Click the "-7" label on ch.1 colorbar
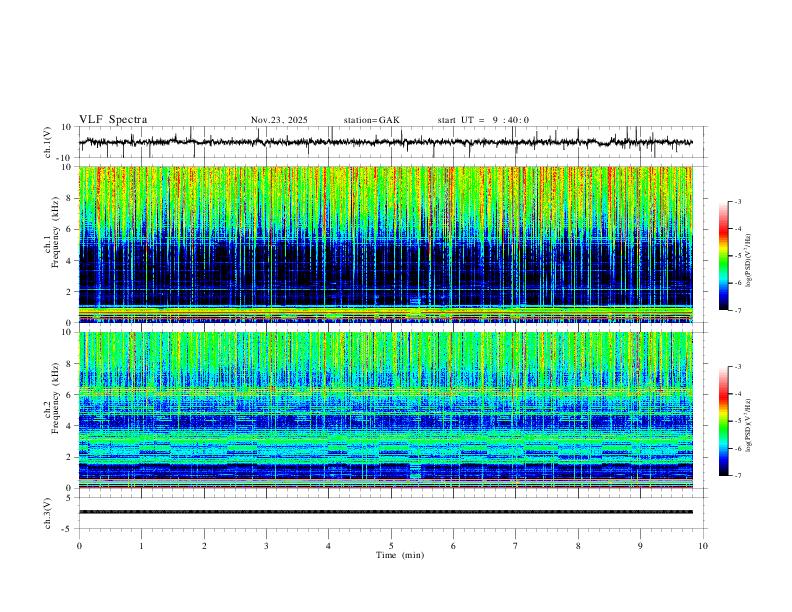This screenshot has height=612, width=792. coord(738,310)
